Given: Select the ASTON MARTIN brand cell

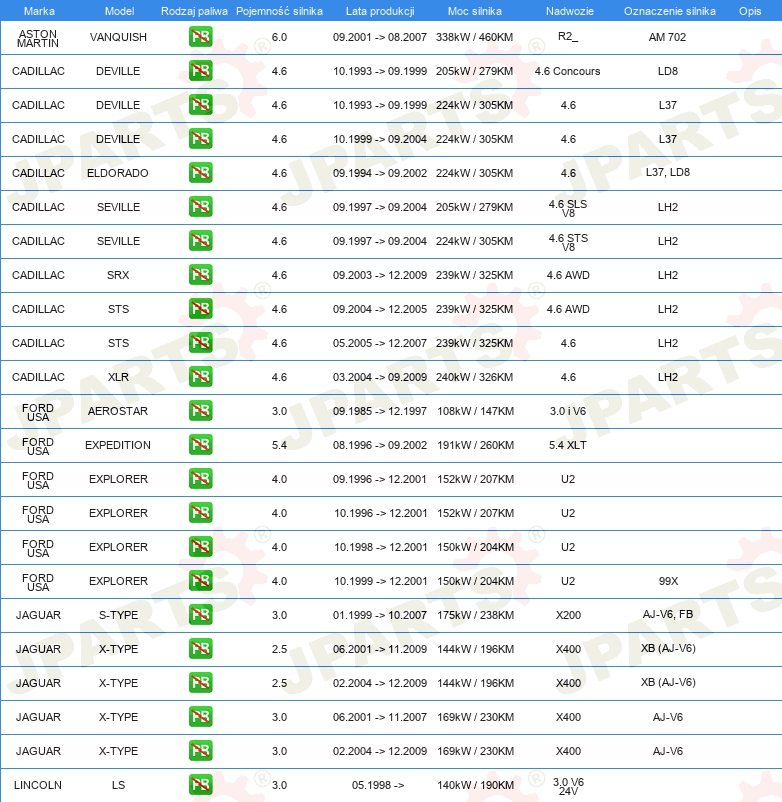Looking at the screenshot, I should click(x=38, y=38).
